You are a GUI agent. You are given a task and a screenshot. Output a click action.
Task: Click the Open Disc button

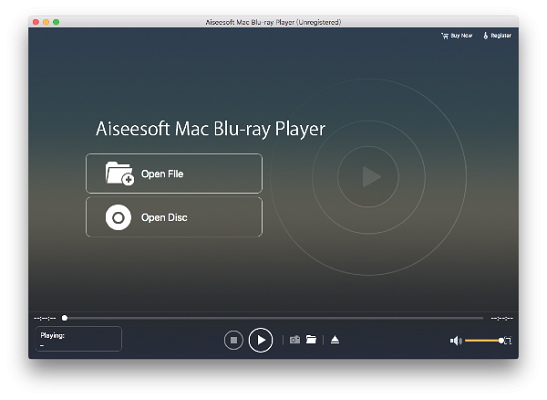174,217
